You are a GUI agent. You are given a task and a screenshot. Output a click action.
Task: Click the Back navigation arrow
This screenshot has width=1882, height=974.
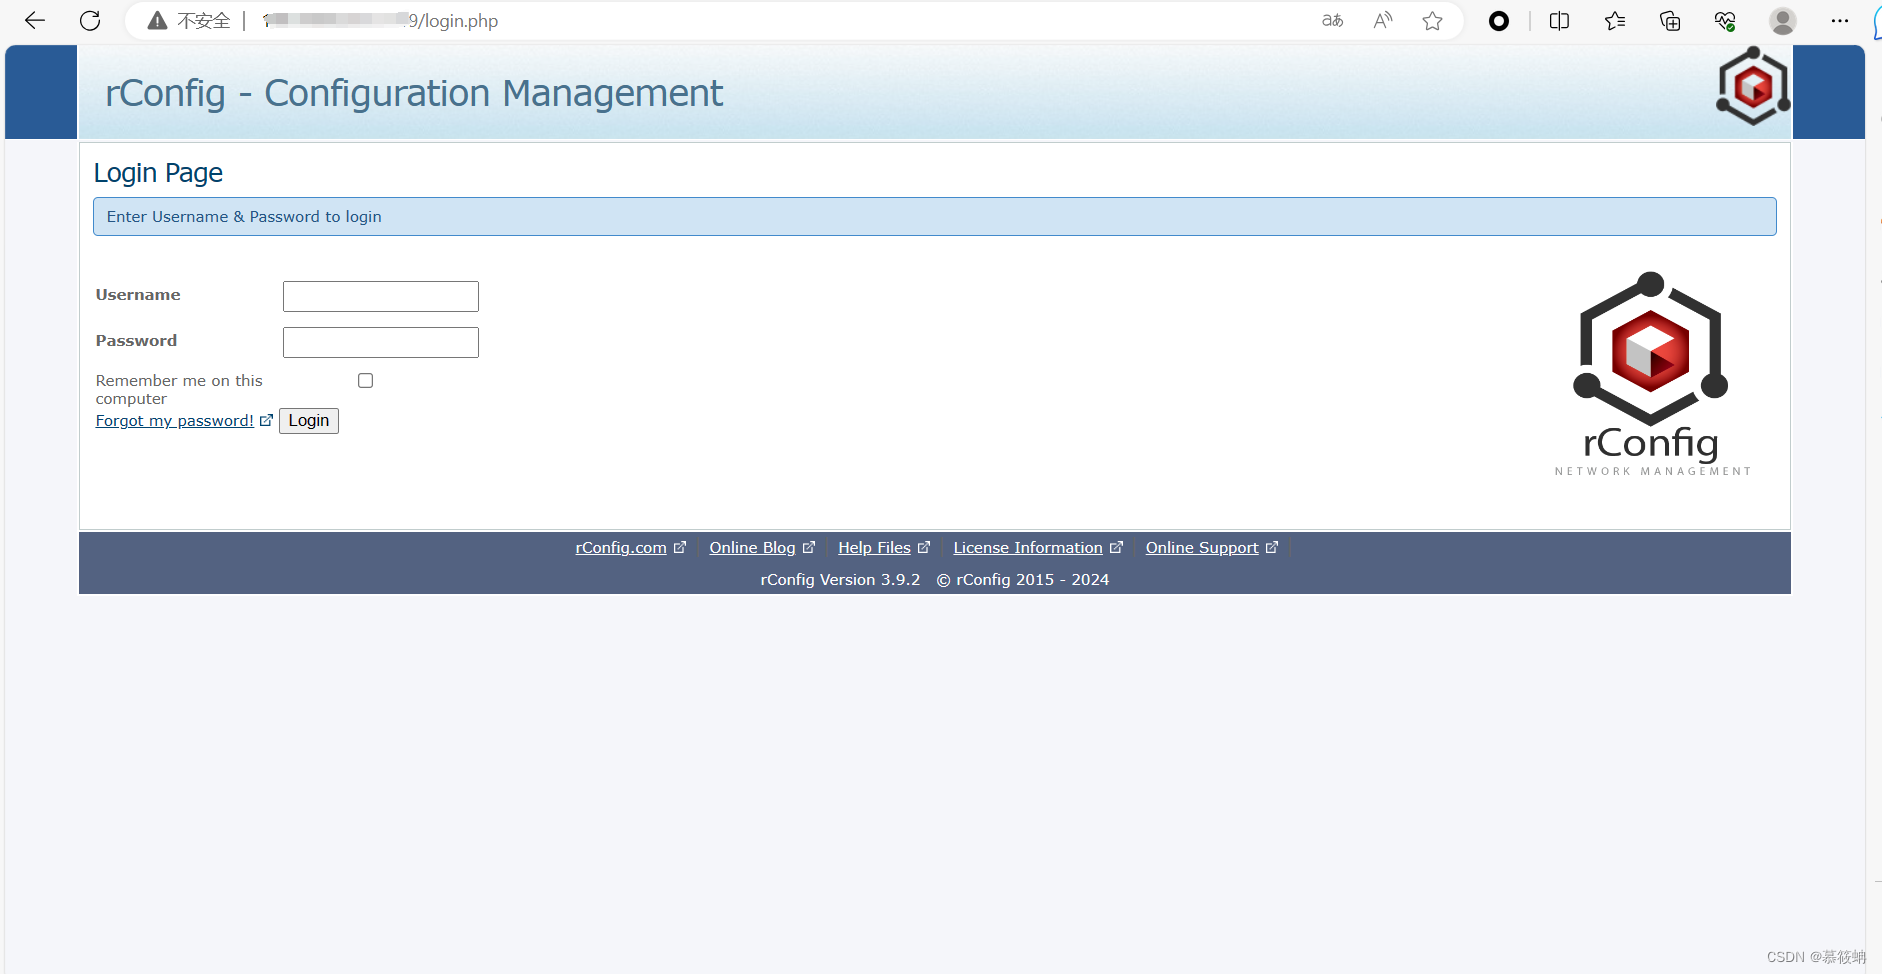[x=35, y=20]
